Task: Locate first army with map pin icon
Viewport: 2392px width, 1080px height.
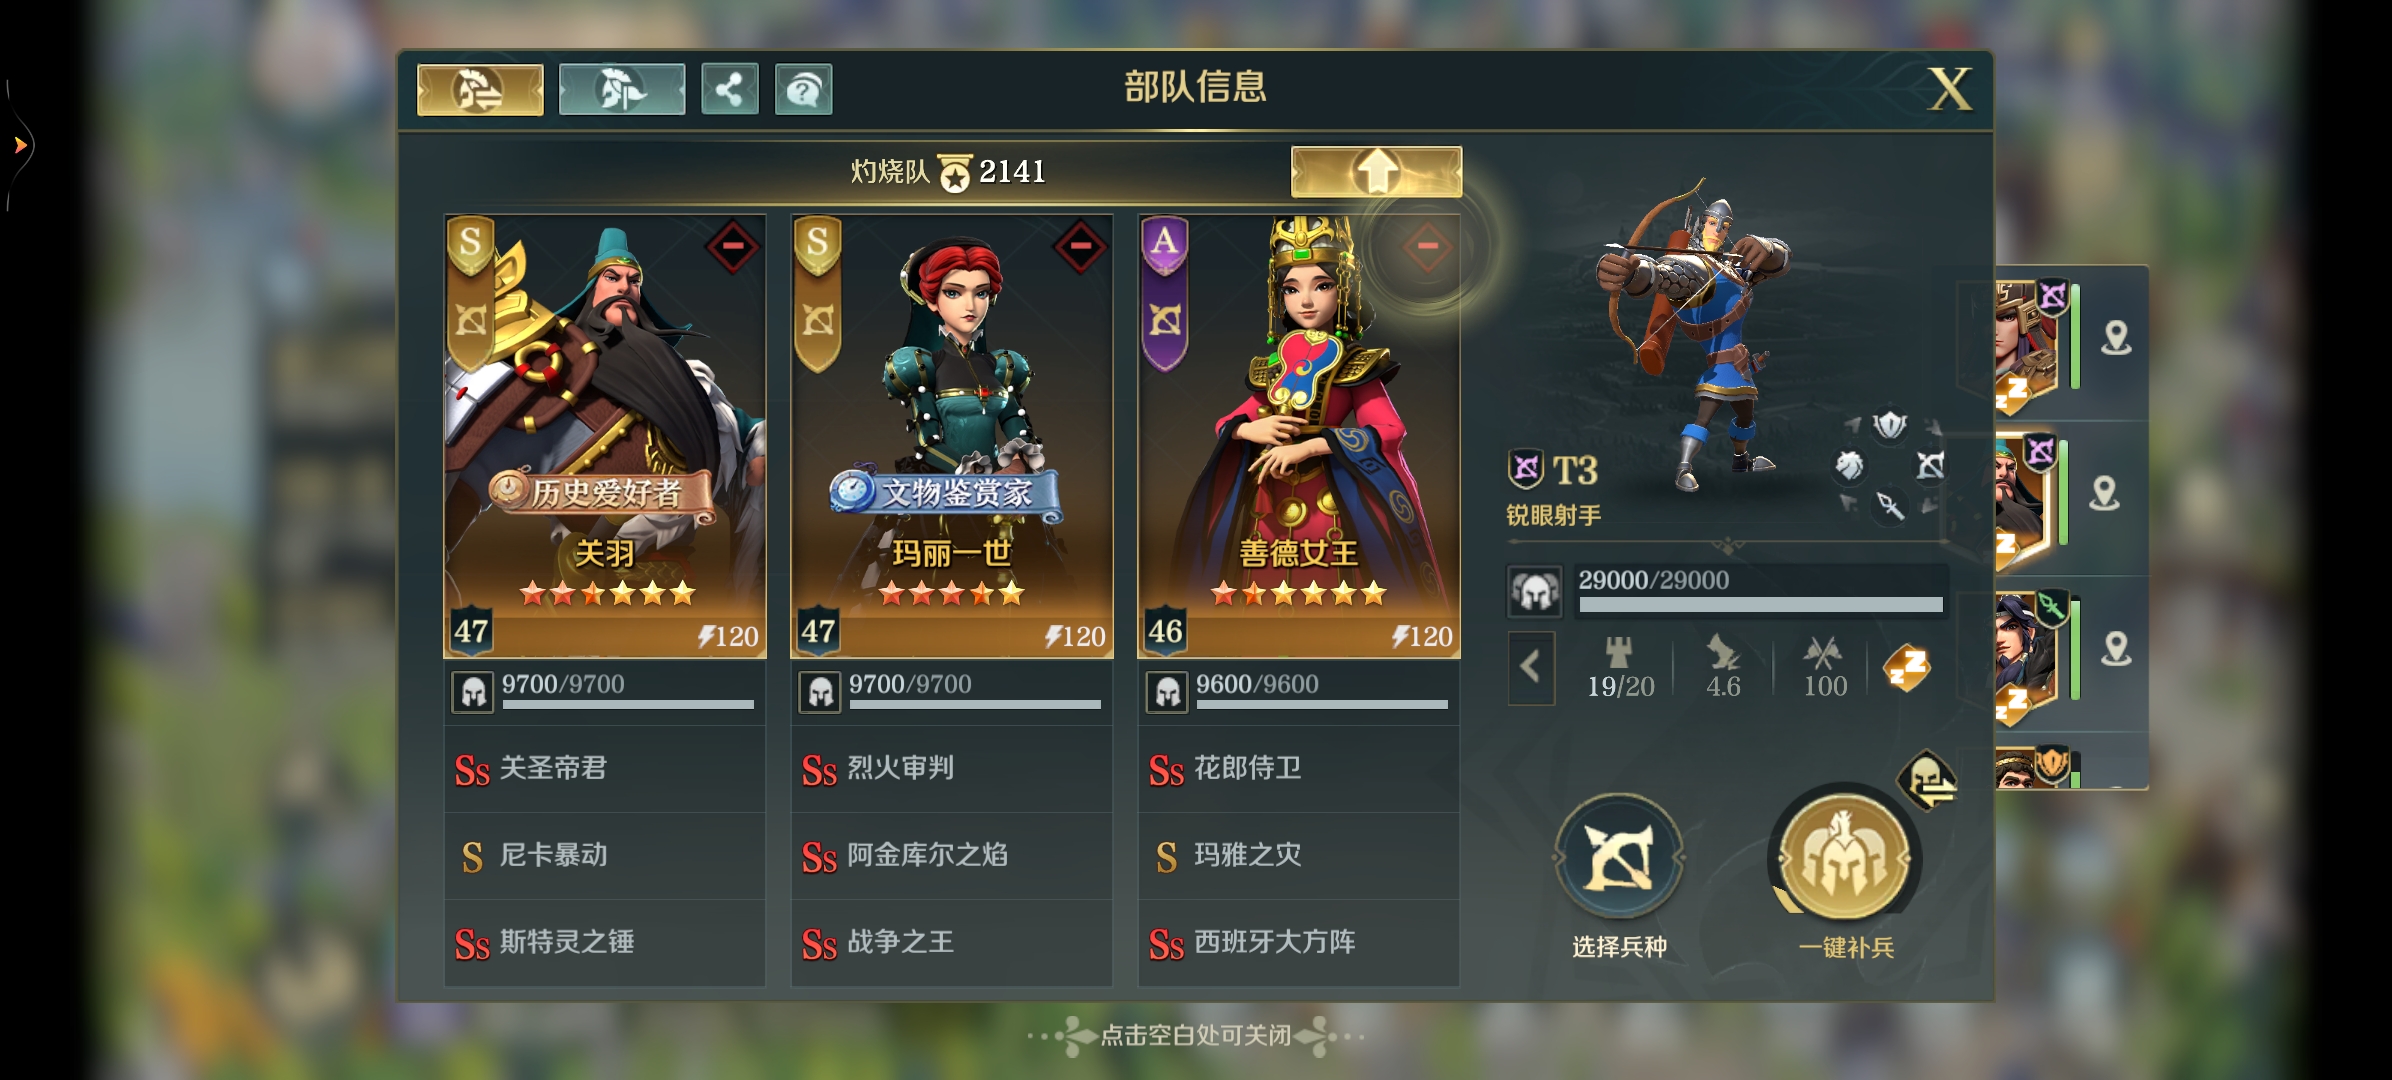Action: [2116, 338]
